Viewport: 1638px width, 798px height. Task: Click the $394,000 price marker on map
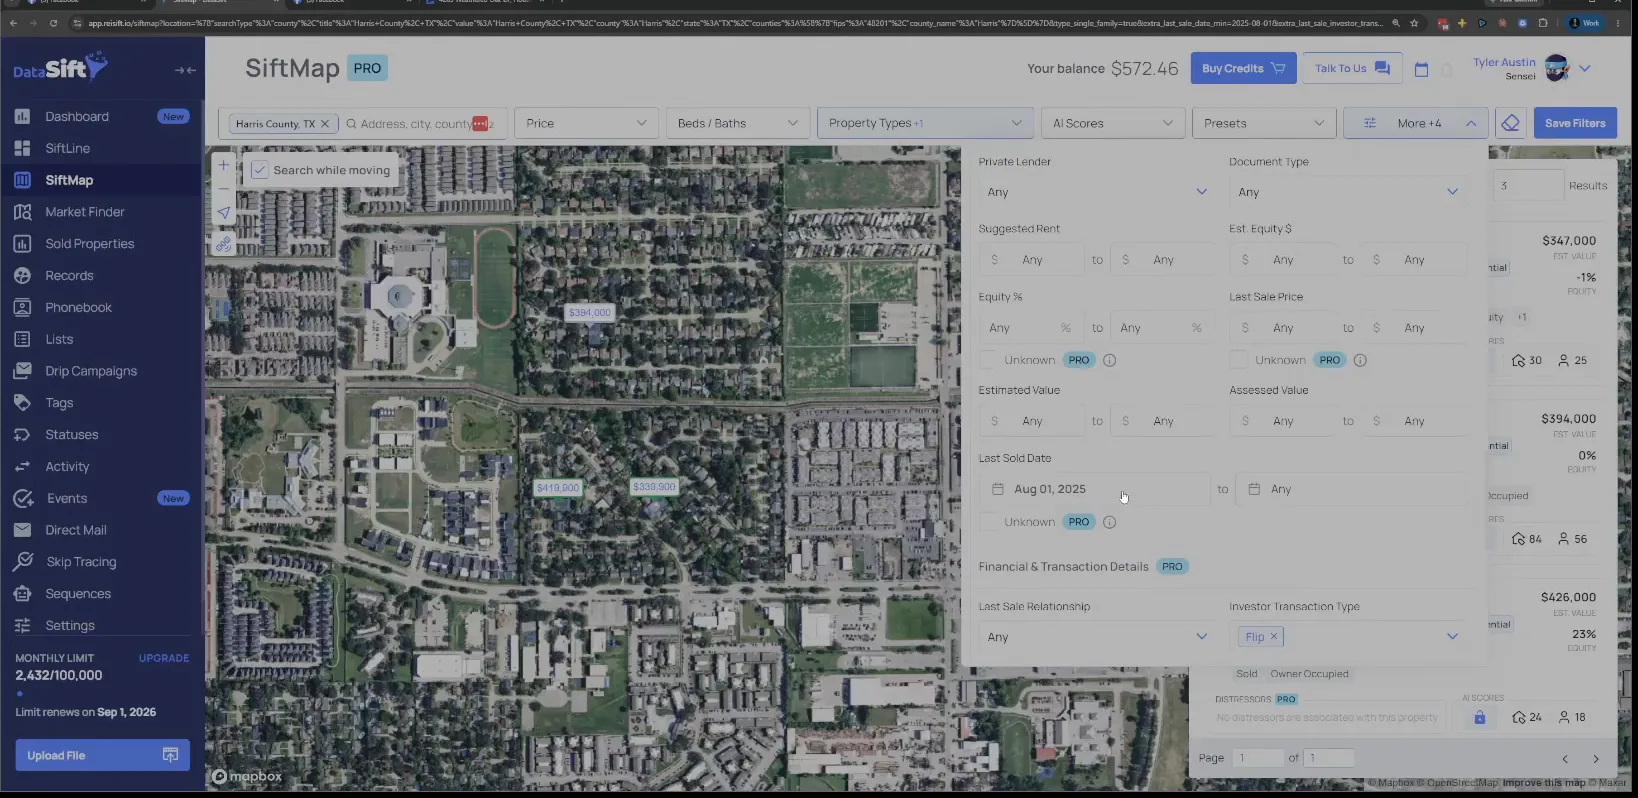(589, 313)
